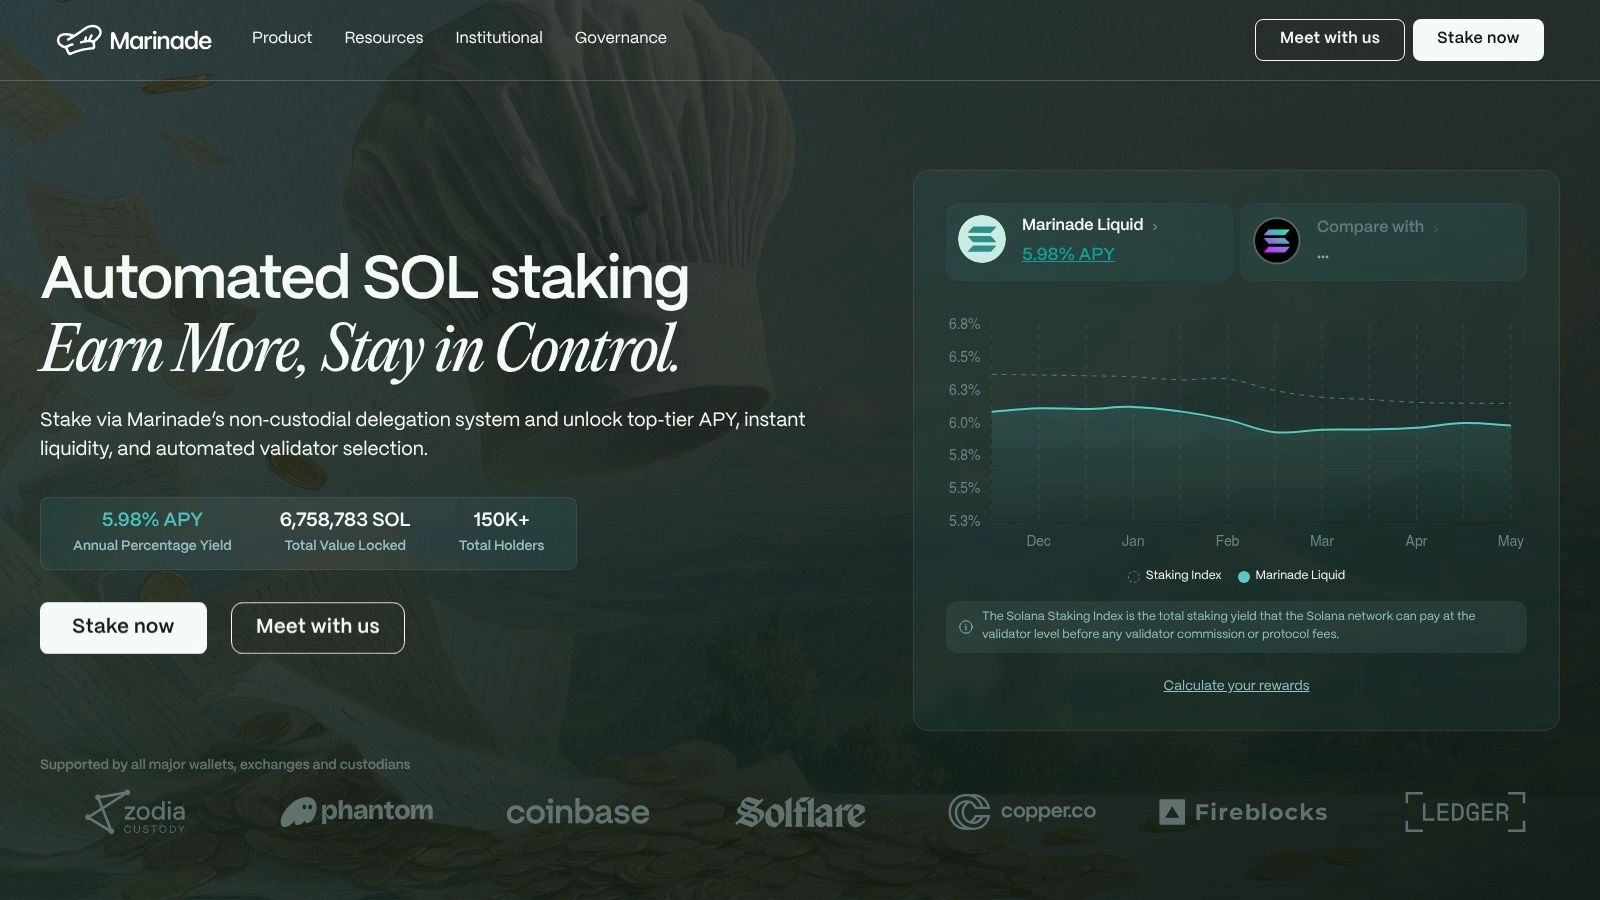Expand the Marinade Liquid selector chevron

[1155, 227]
